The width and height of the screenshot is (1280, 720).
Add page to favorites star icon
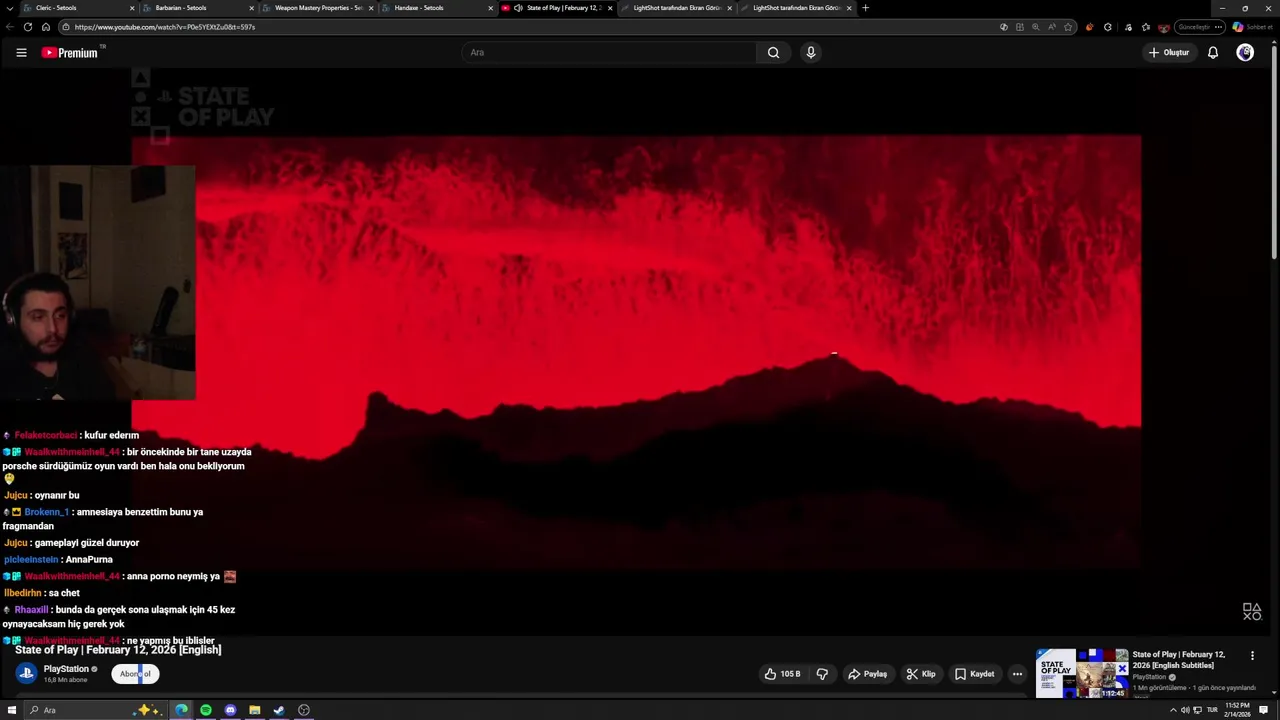click(x=1068, y=27)
